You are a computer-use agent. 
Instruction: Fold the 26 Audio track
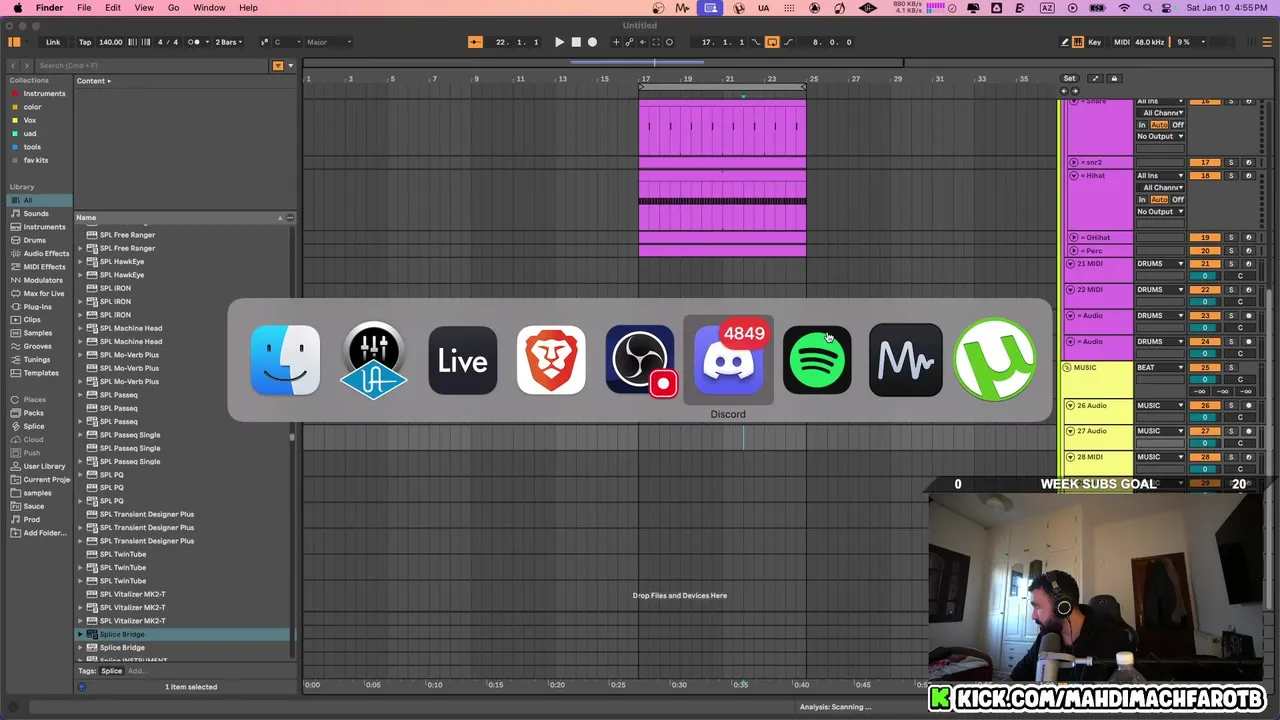click(x=1070, y=406)
